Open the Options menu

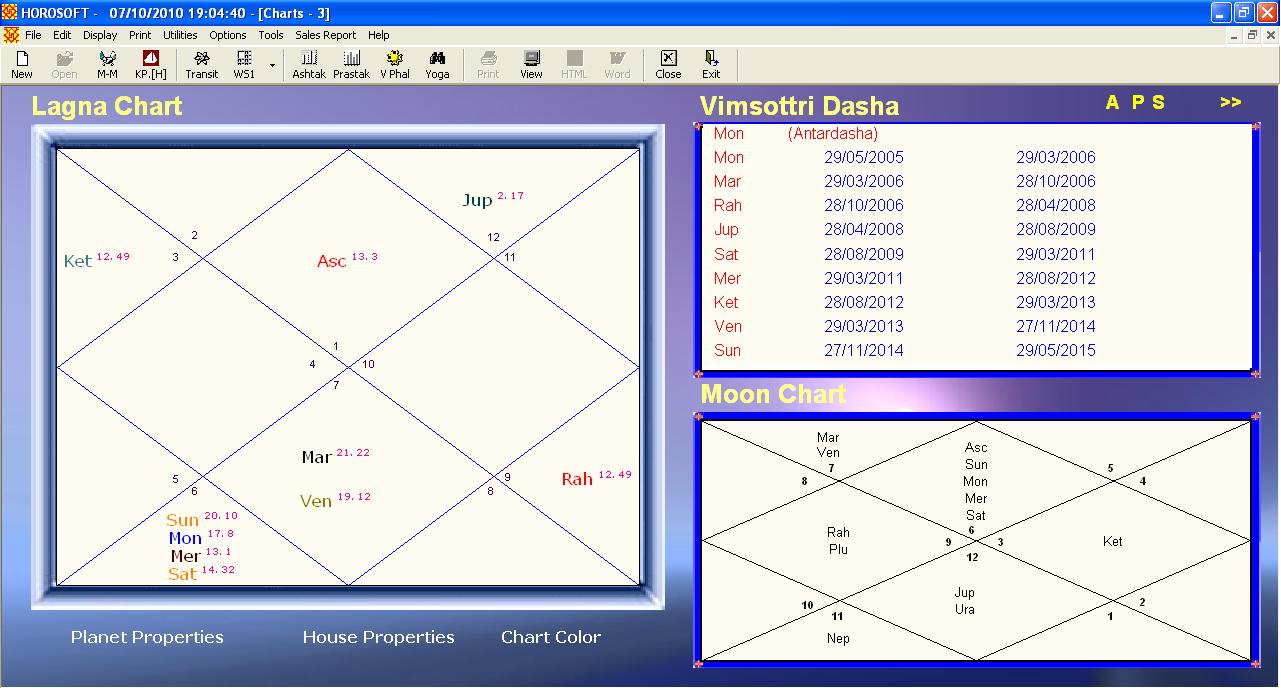tap(228, 35)
